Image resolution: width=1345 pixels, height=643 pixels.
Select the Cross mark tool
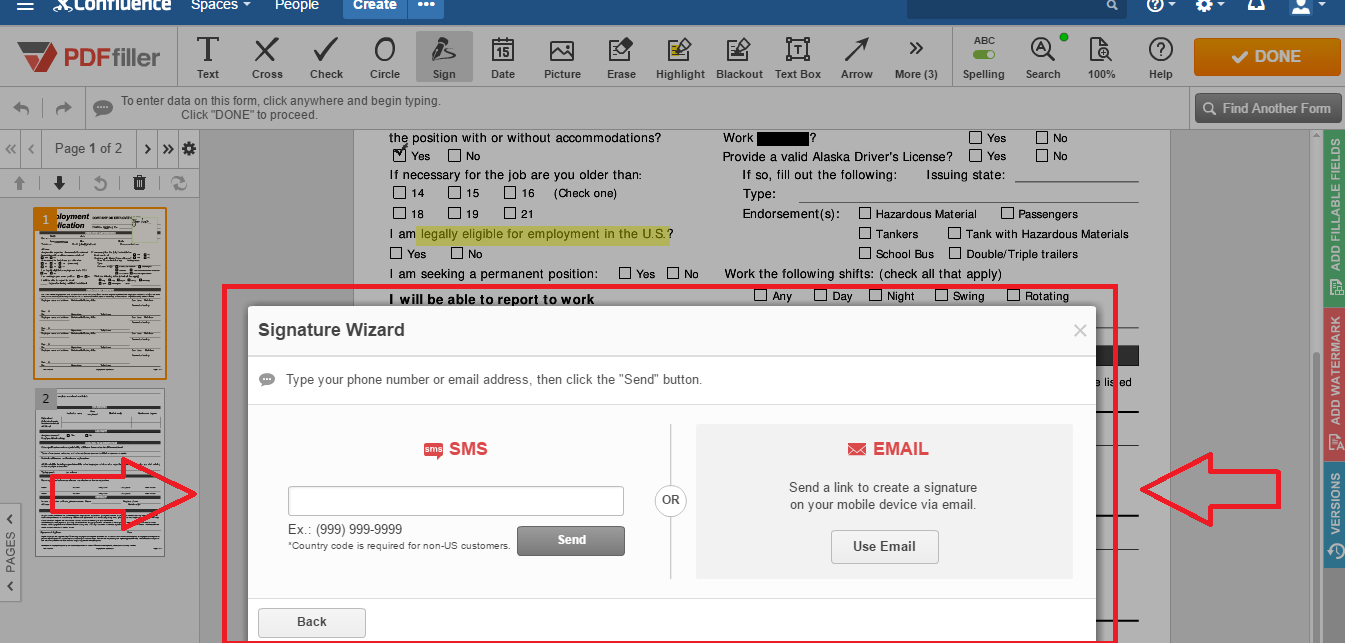point(267,57)
